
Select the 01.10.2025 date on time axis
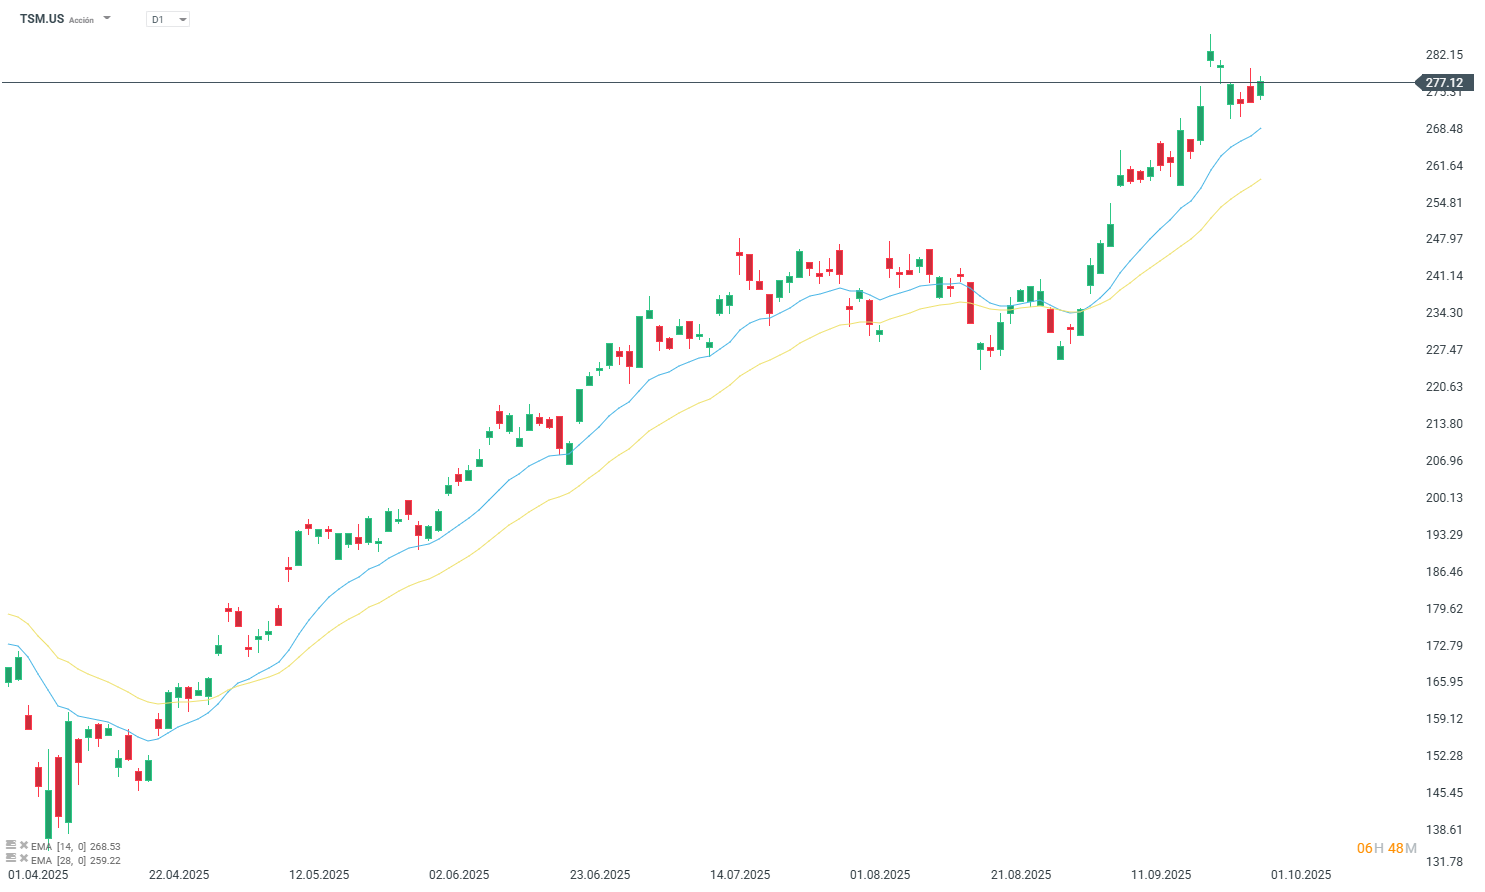[x=1301, y=874]
